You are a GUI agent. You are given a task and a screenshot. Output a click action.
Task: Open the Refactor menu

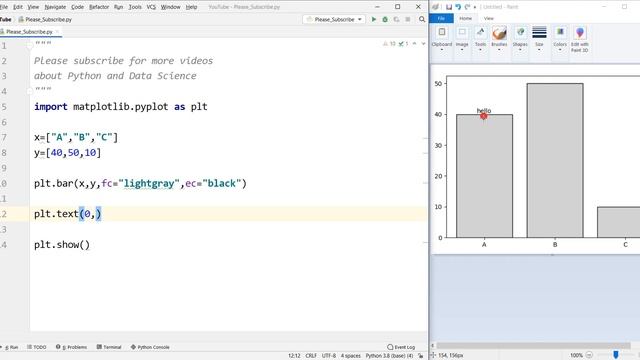coord(99,7)
